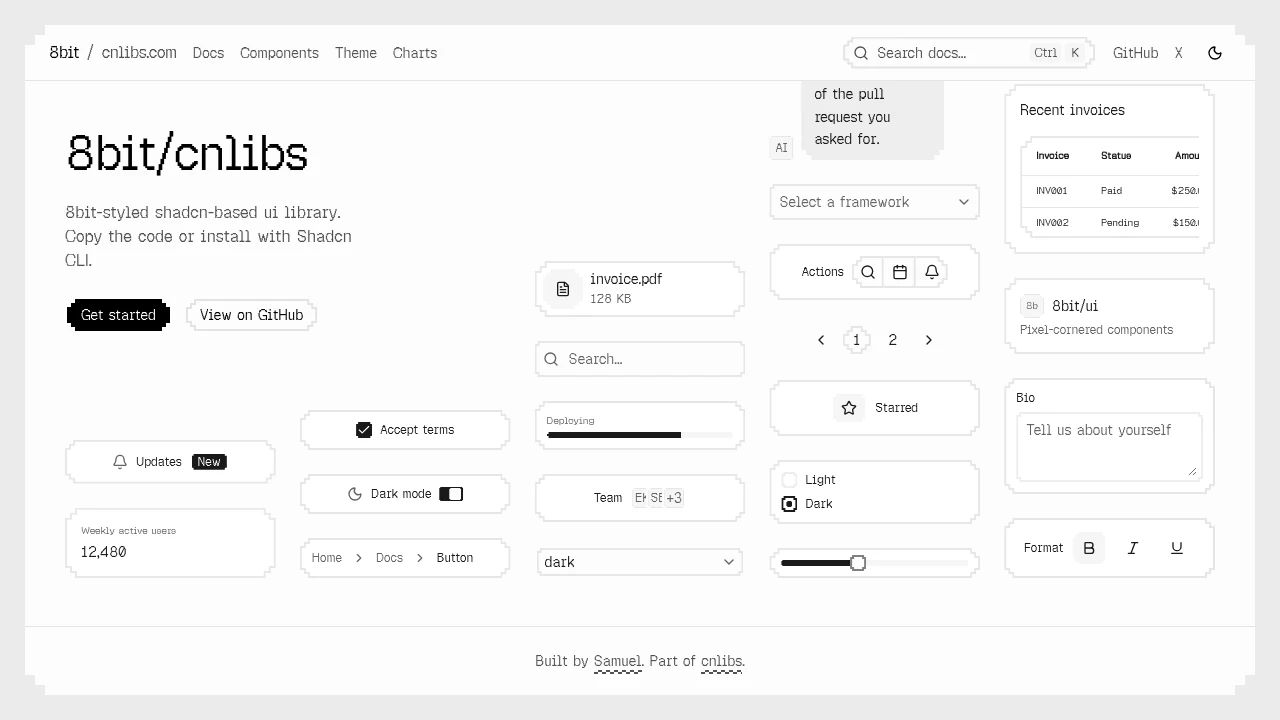Apply underline with the U format icon
The height and width of the screenshot is (720, 1280).
(1177, 548)
